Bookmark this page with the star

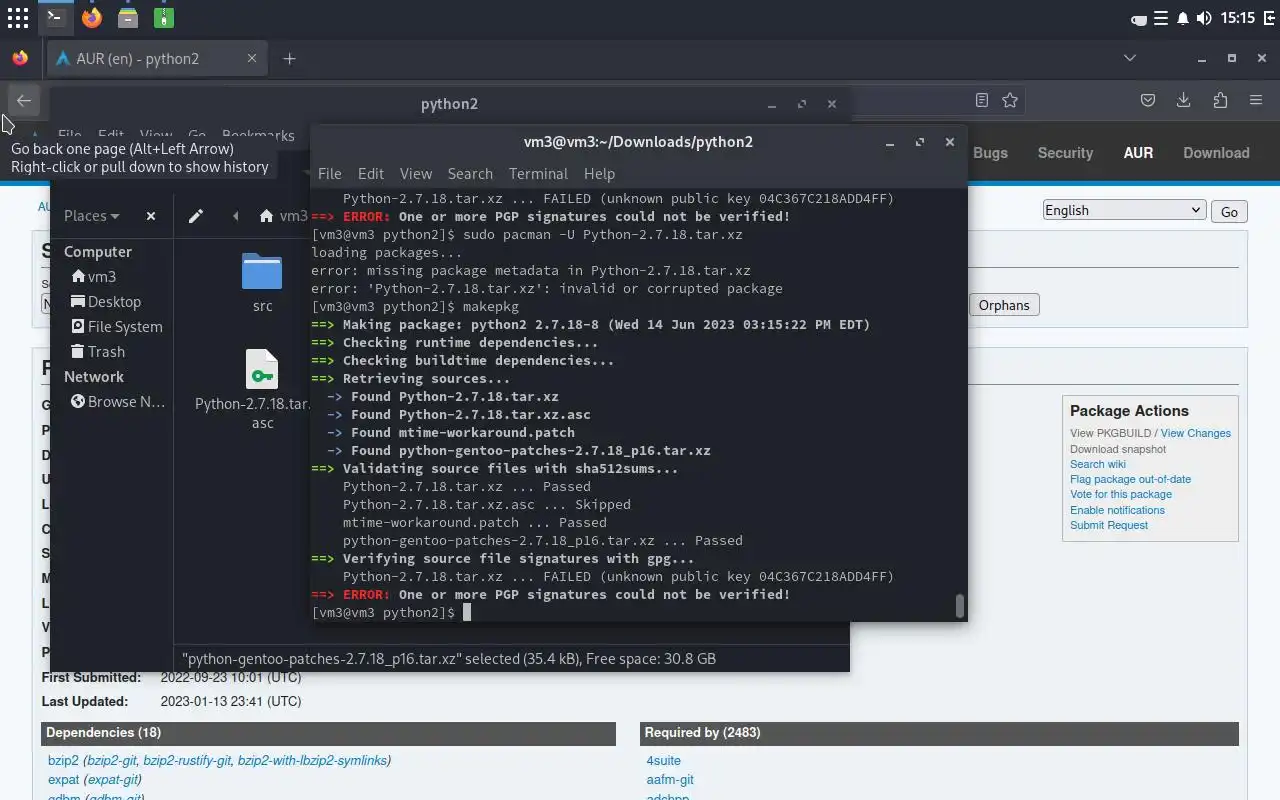tap(1010, 100)
